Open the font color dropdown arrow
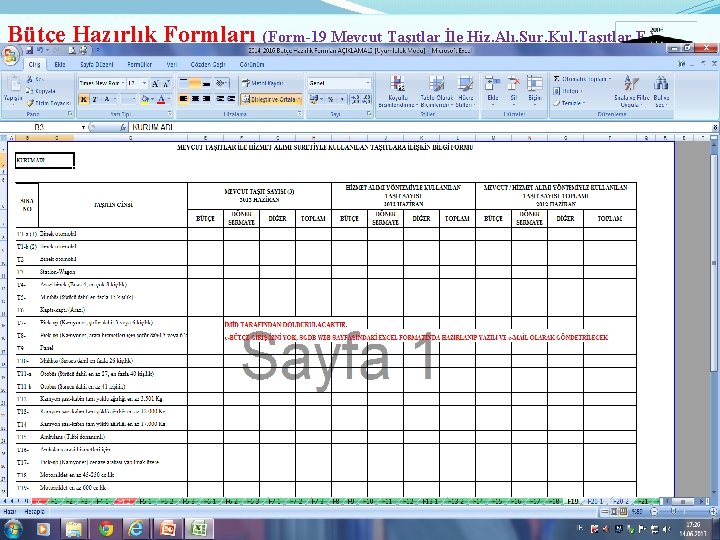 [x=168, y=99]
